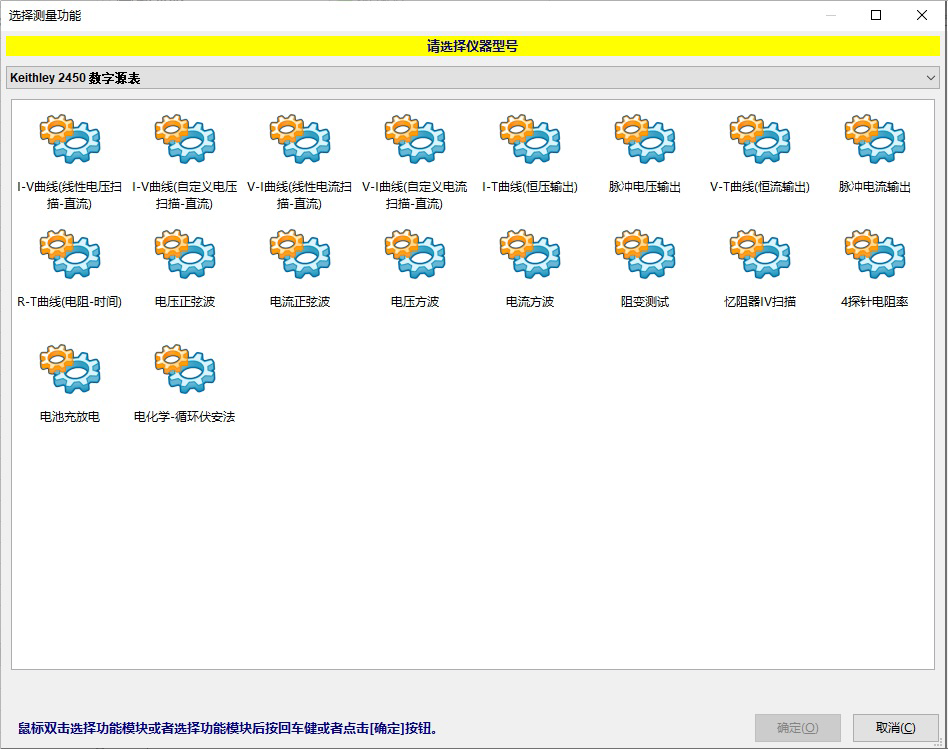Click the 脉冲电流输出 icon

pos(875,140)
